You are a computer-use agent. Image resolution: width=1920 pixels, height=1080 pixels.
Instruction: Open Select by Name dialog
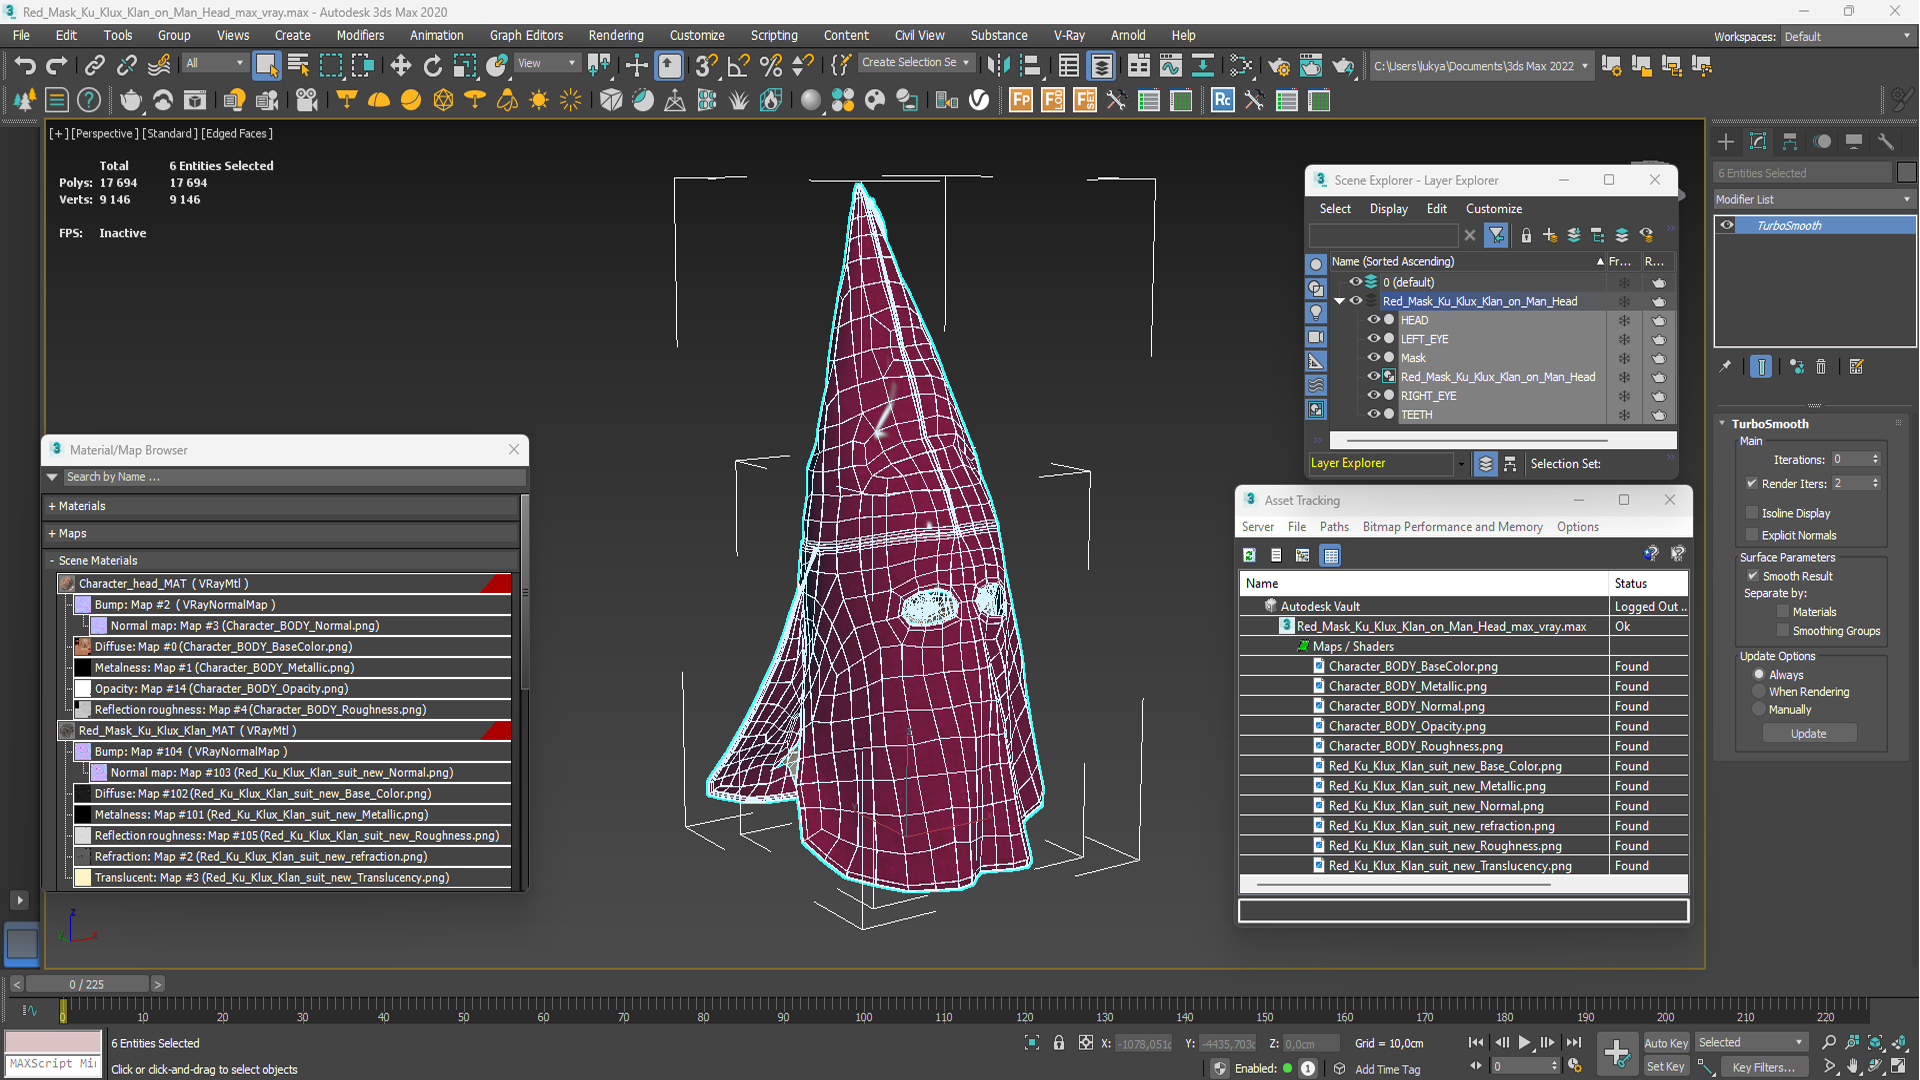point(298,66)
